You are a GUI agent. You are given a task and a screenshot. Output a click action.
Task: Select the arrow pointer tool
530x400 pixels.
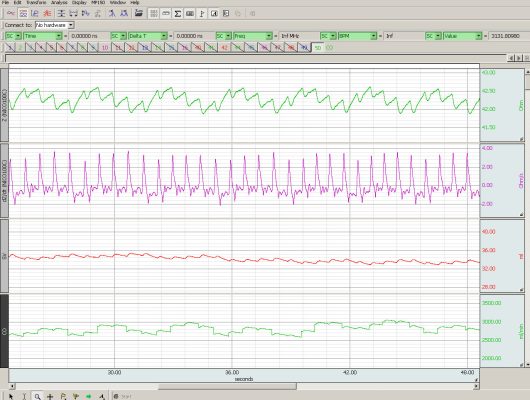(x=11, y=396)
